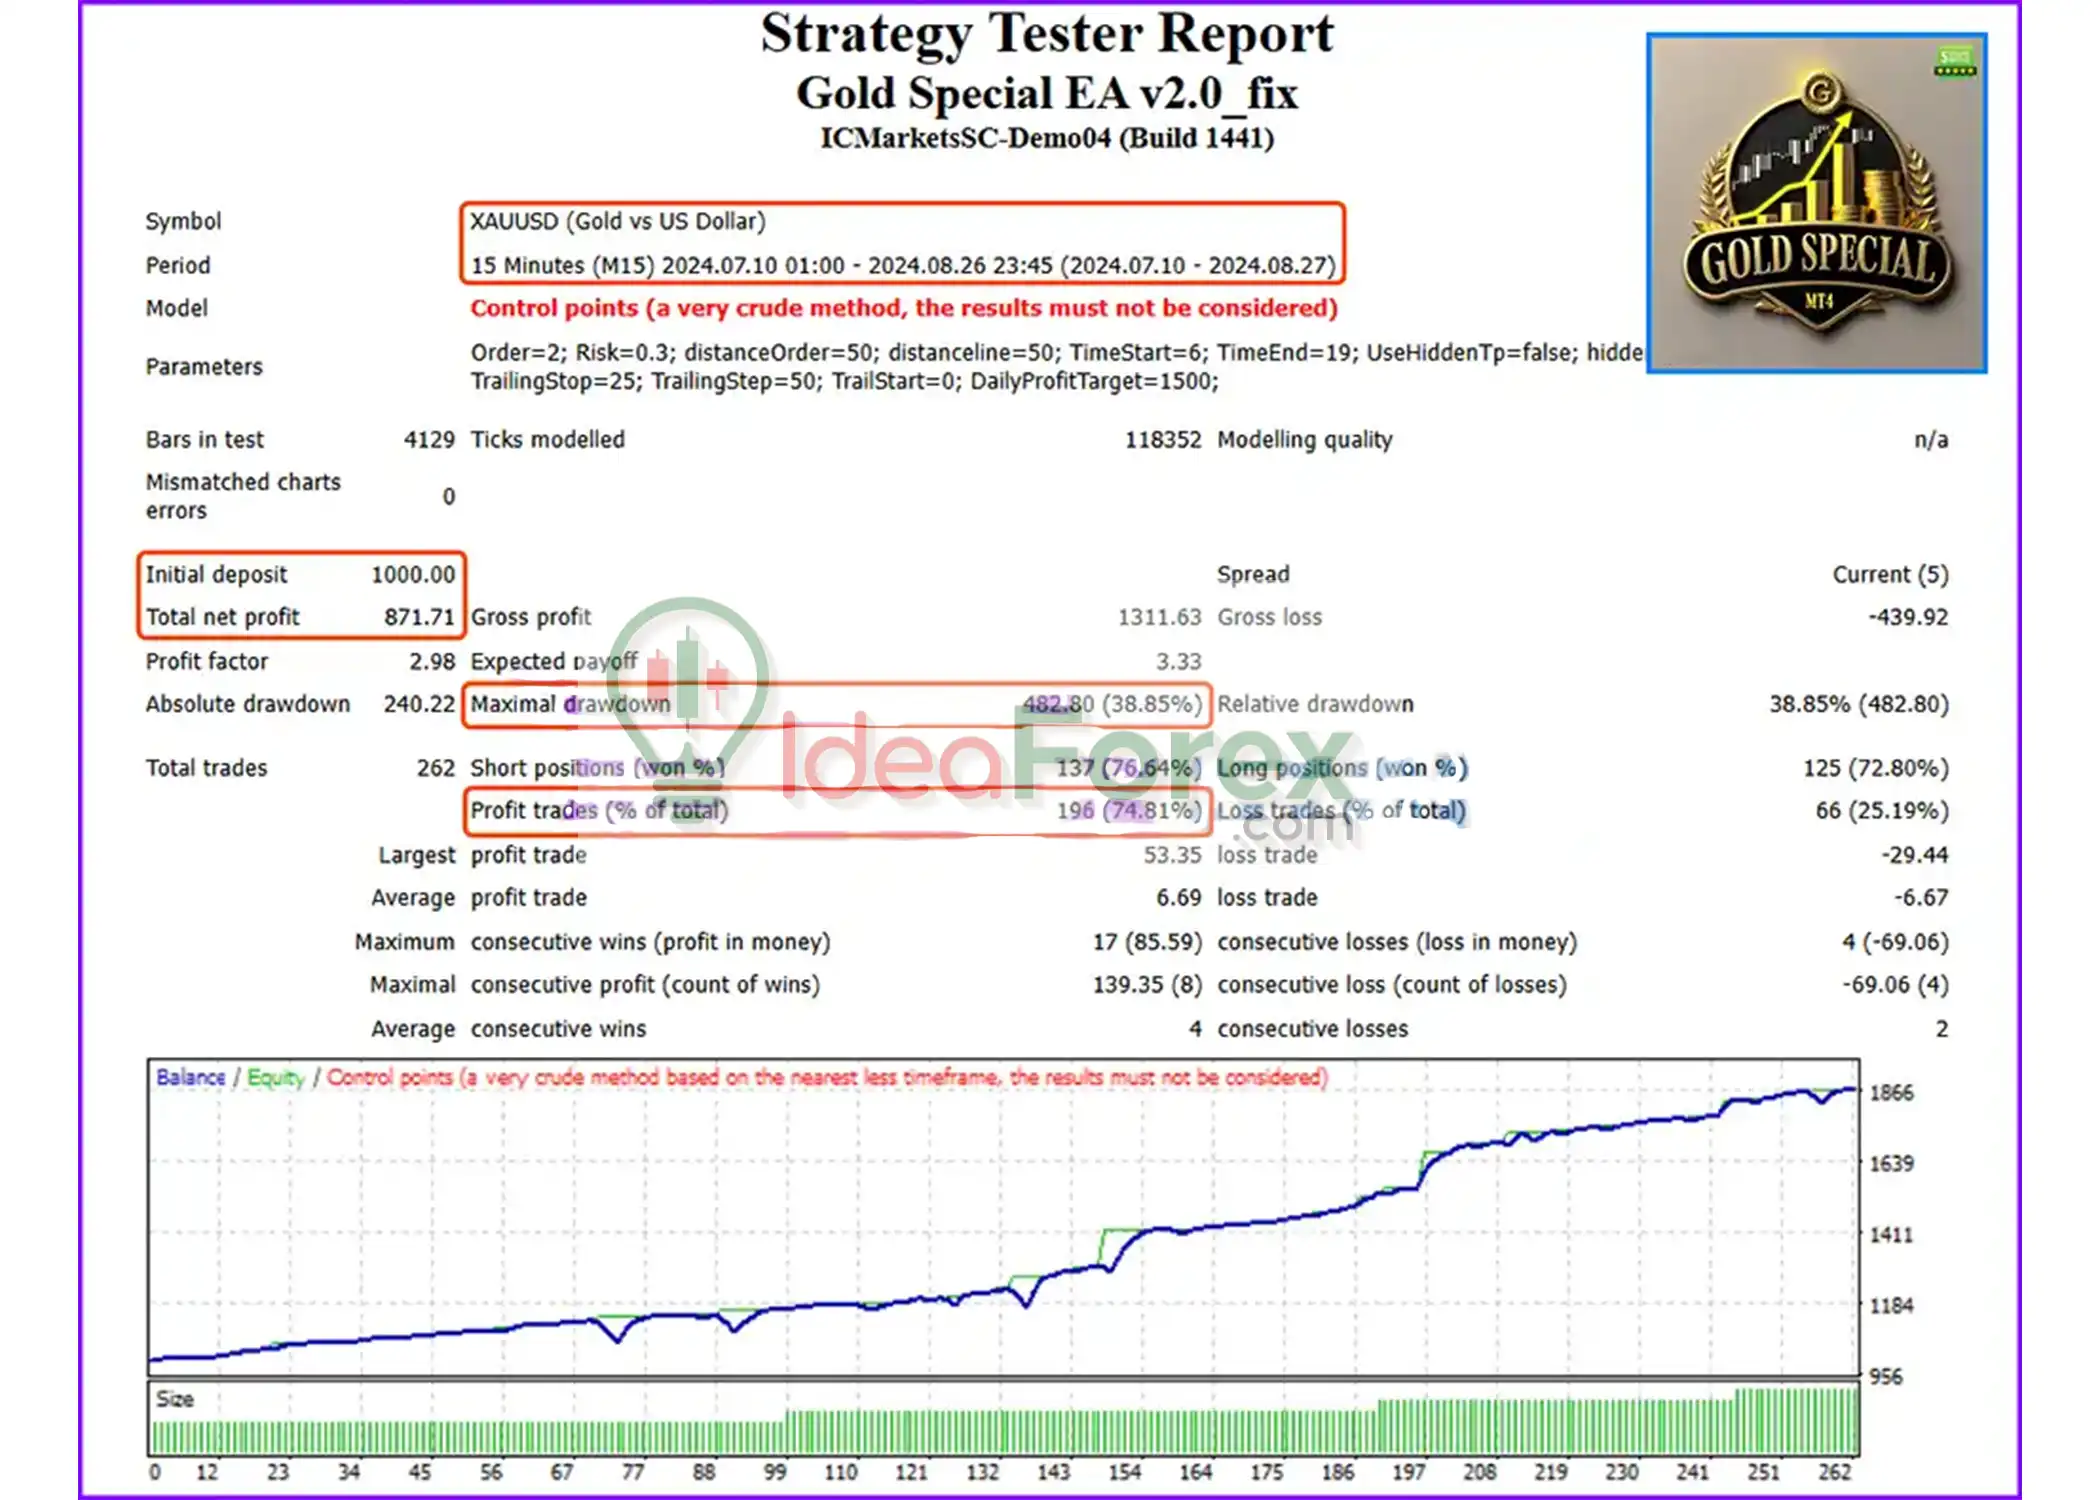The height and width of the screenshot is (1500, 2100).
Task: Click consecutive losses value '4 (-69.06)'
Action: (1895, 942)
